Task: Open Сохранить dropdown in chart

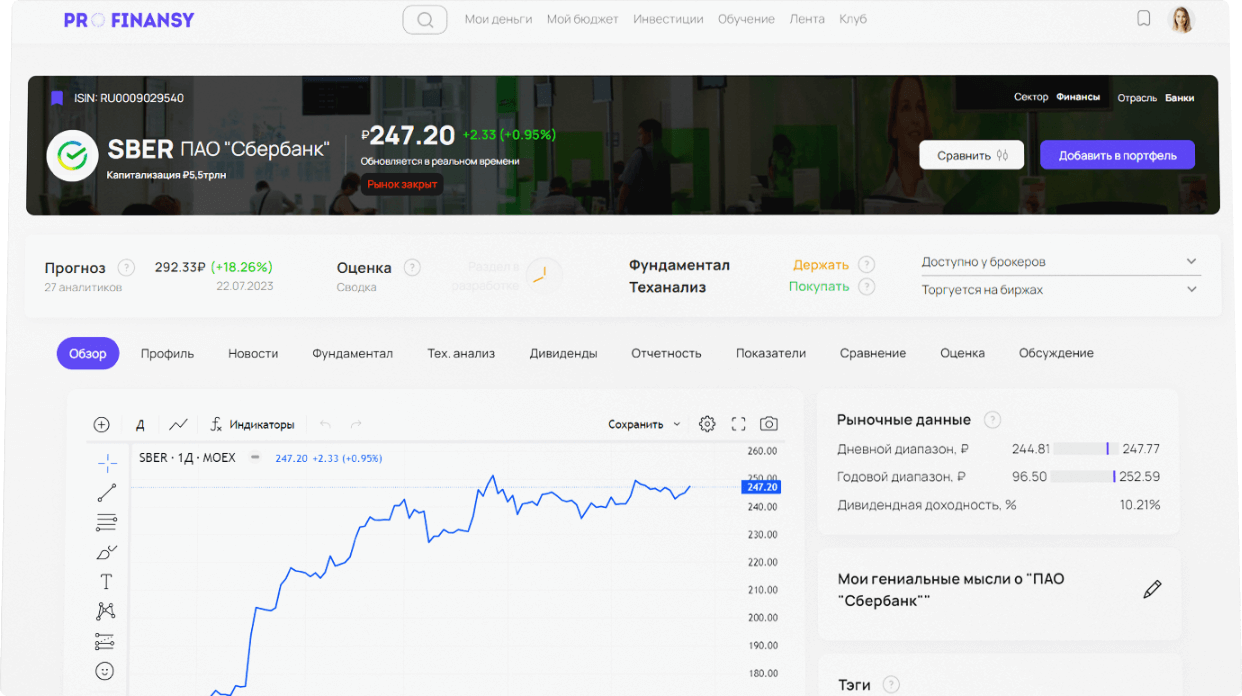Action: [644, 424]
